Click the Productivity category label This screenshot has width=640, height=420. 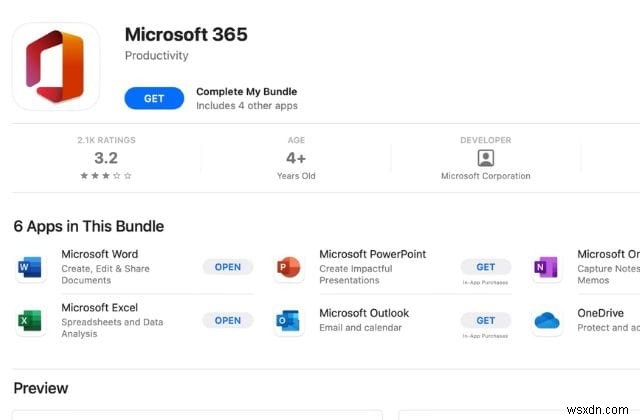tap(157, 56)
